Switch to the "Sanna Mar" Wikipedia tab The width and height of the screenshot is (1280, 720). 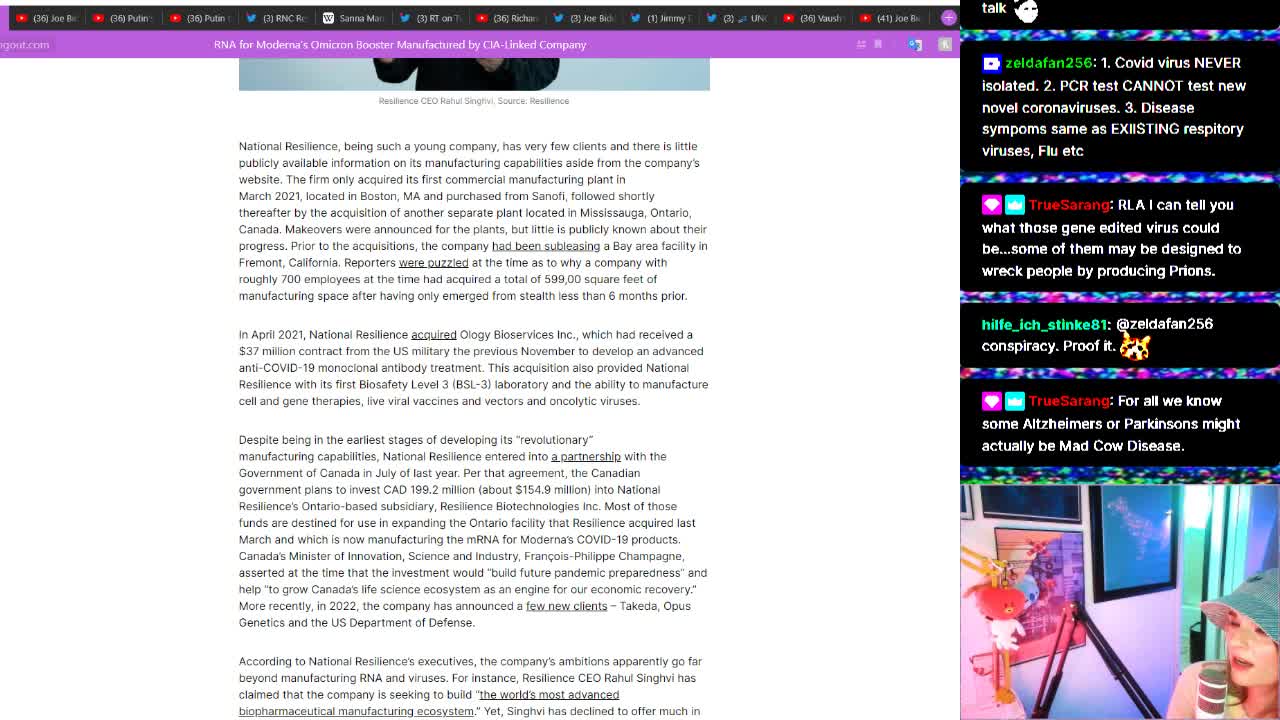point(354,18)
